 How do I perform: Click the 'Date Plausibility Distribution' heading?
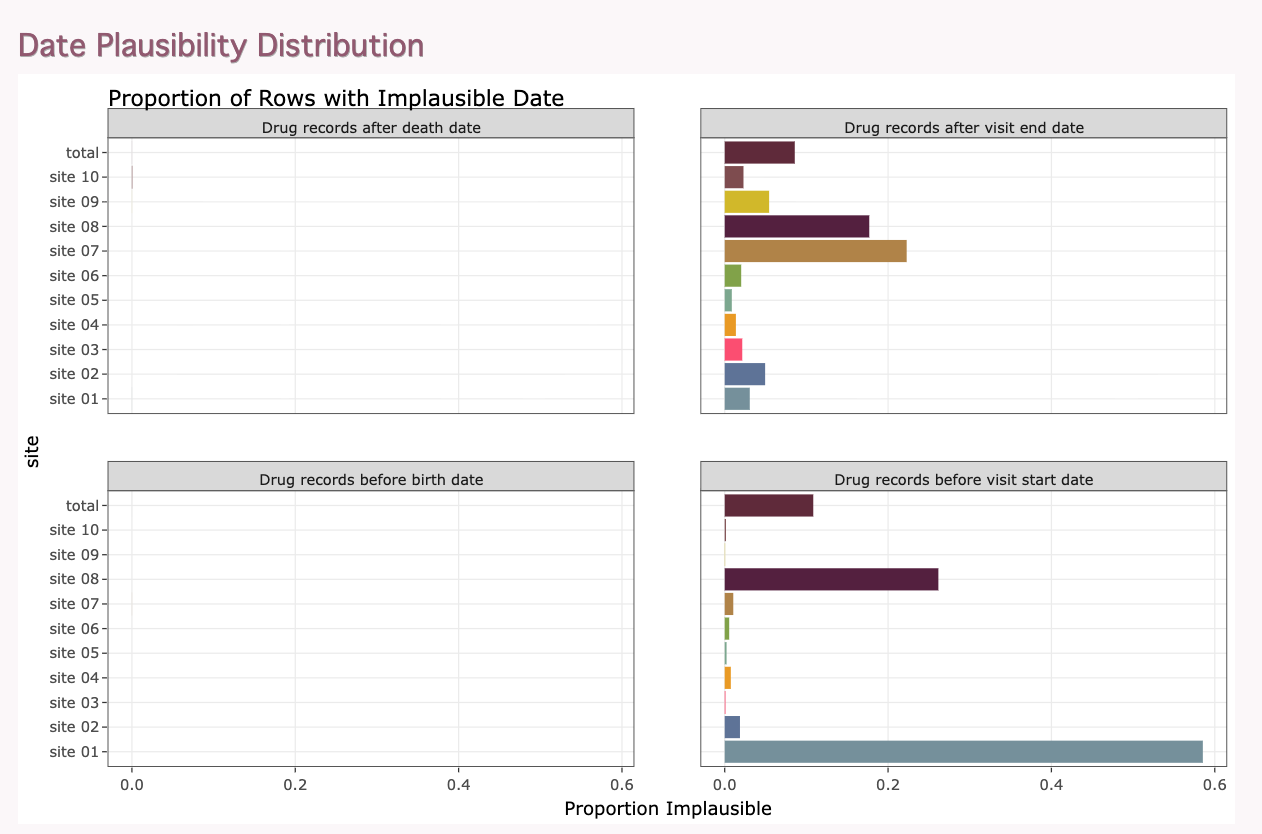221,45
